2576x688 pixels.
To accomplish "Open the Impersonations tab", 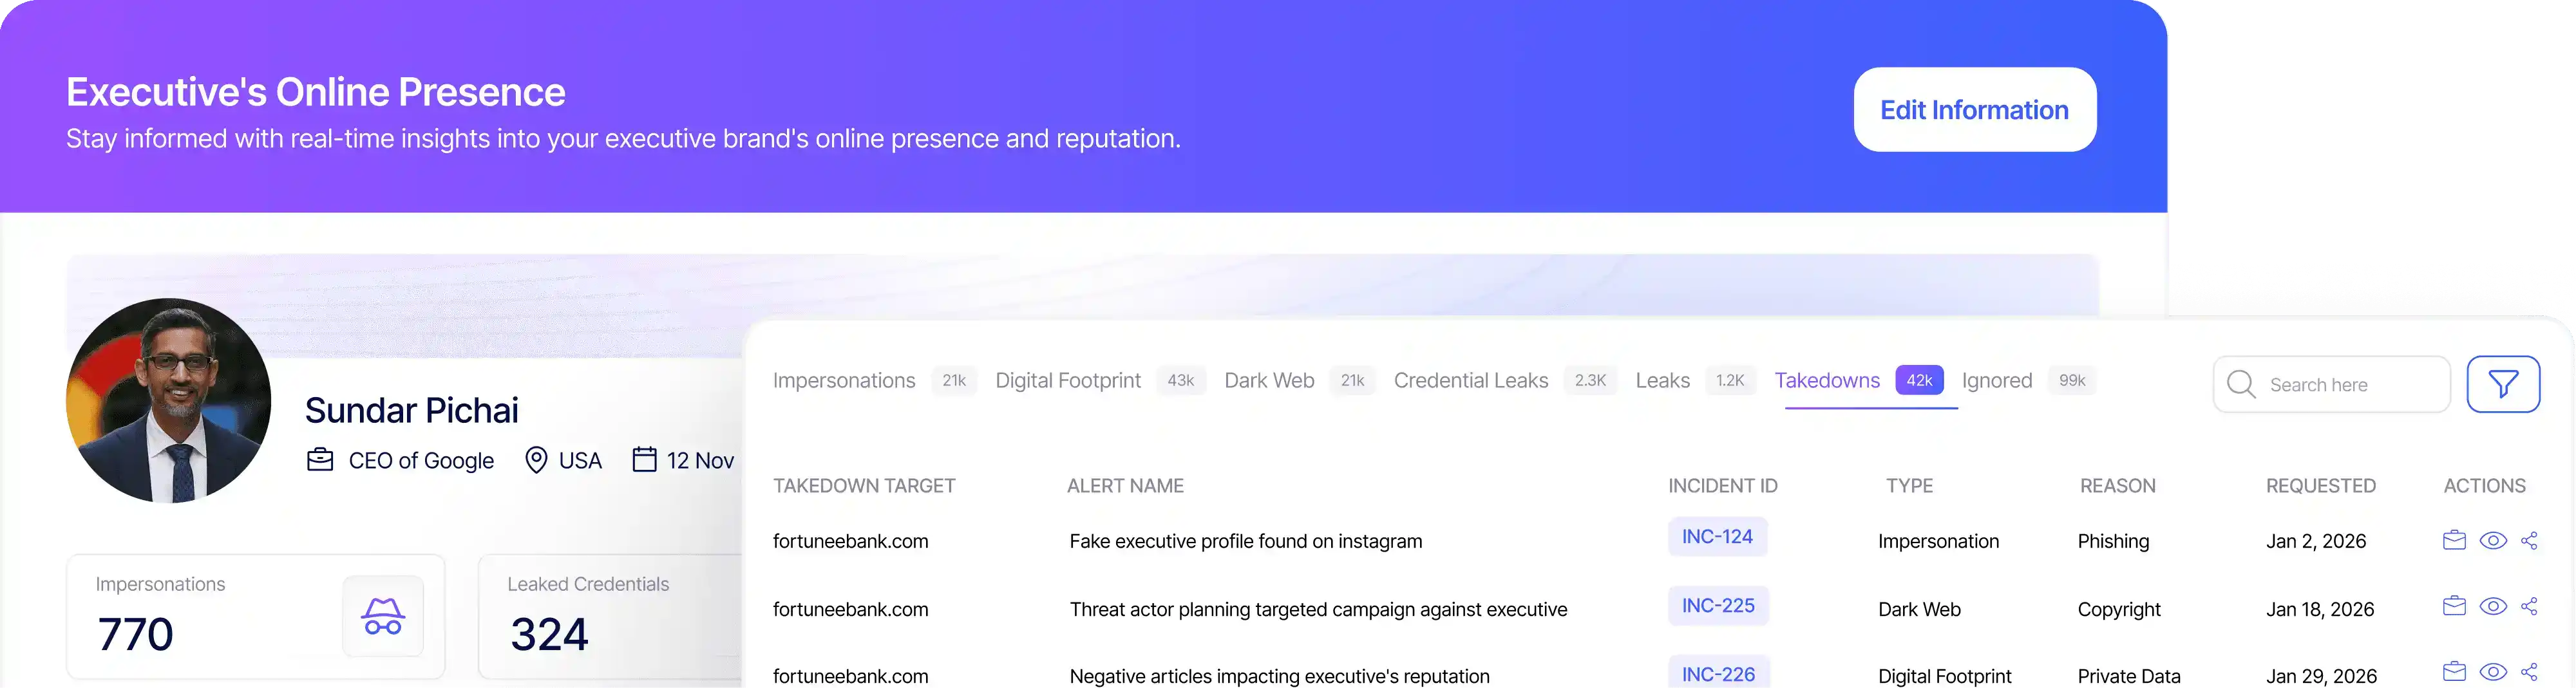I will click(844, 380).
